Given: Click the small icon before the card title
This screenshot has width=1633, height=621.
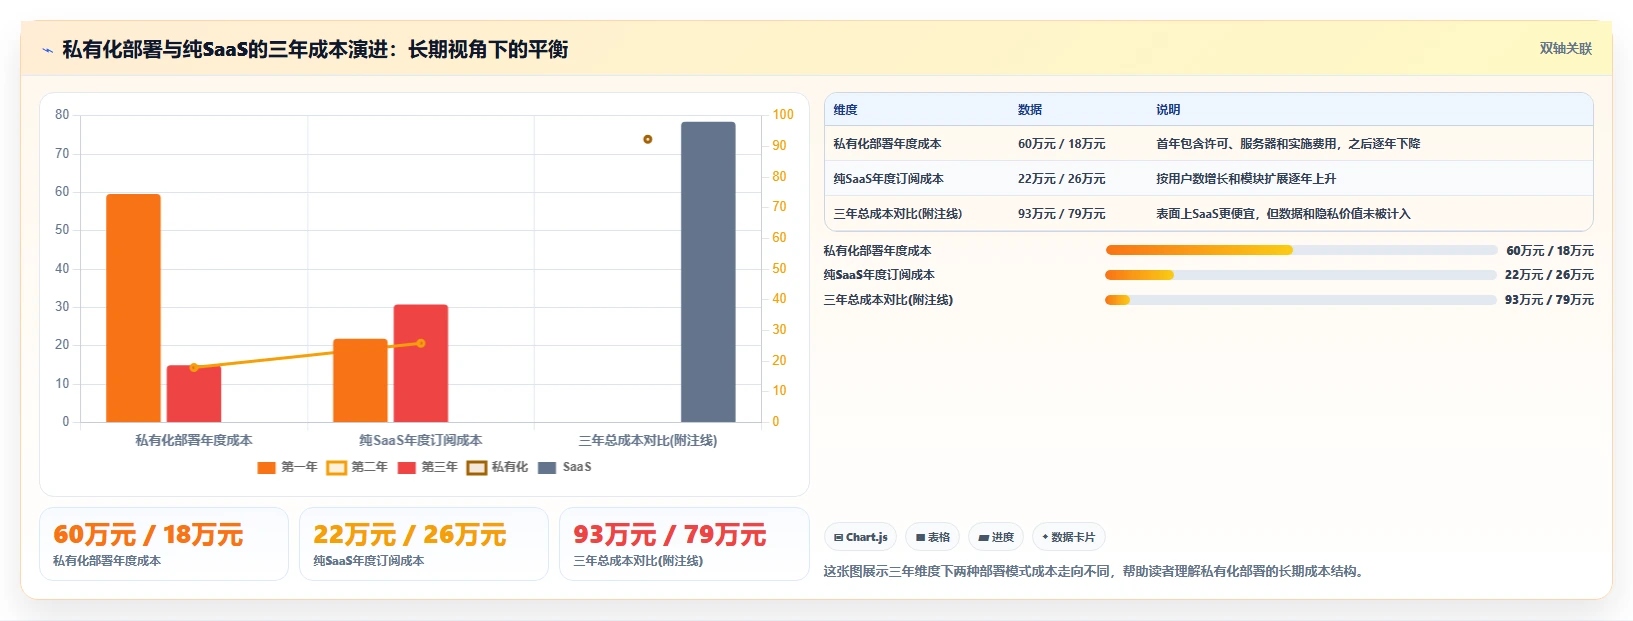Looking at the screenshot, I should pyautogui.click(x=47, y=50).
